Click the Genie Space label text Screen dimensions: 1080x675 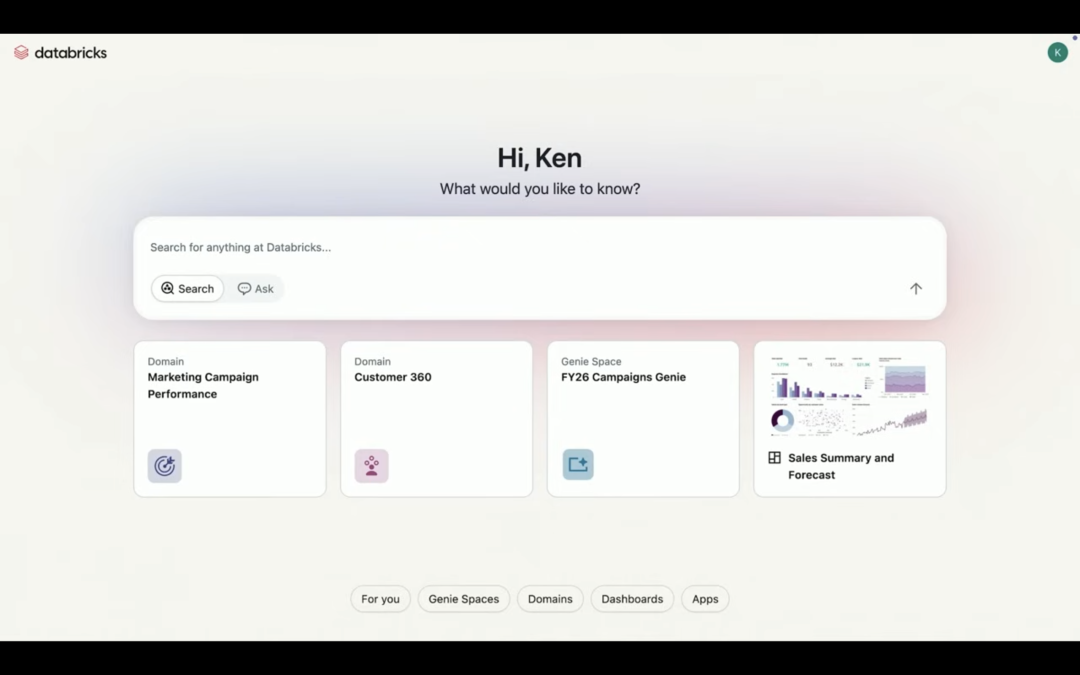click(x=591, y=361)
